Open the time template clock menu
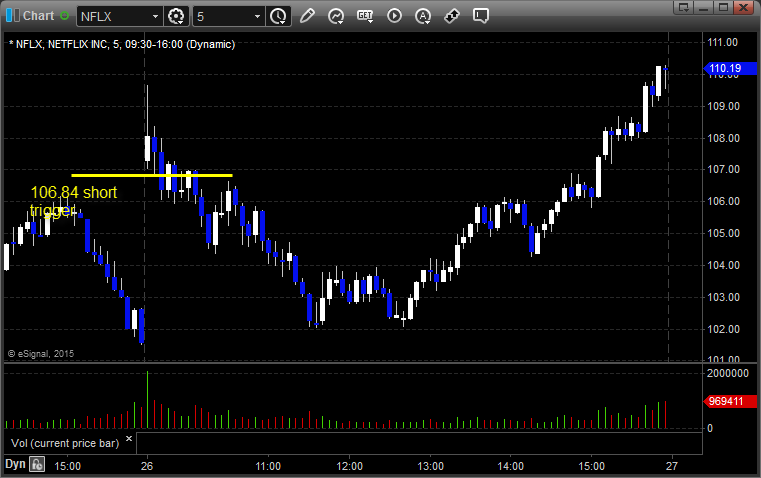This screenshot has width=761, height=478. [279, 16]
